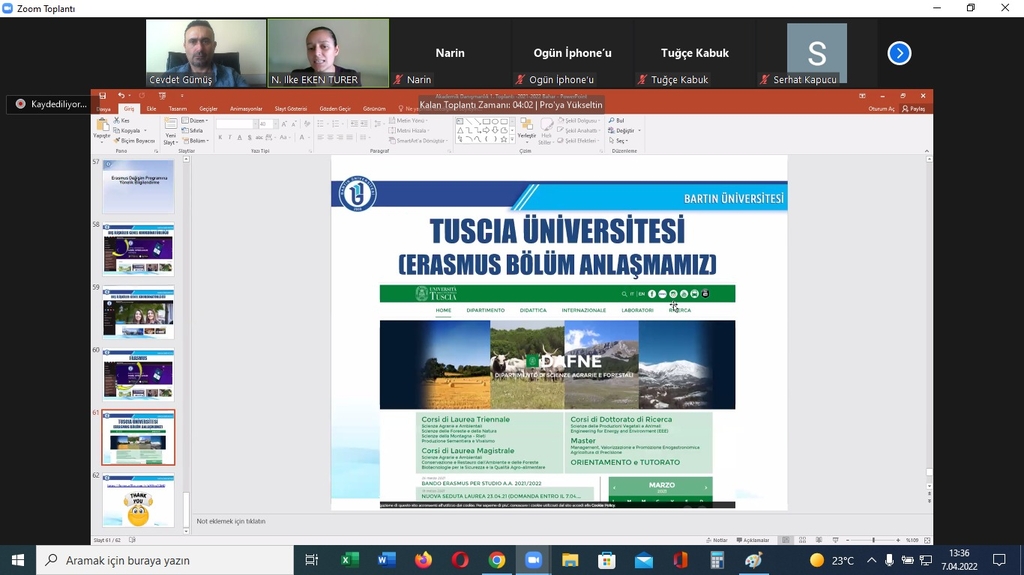Click the decrease indent level icon
Viewport: 1024px width, 575px height.
pos(354,123)
